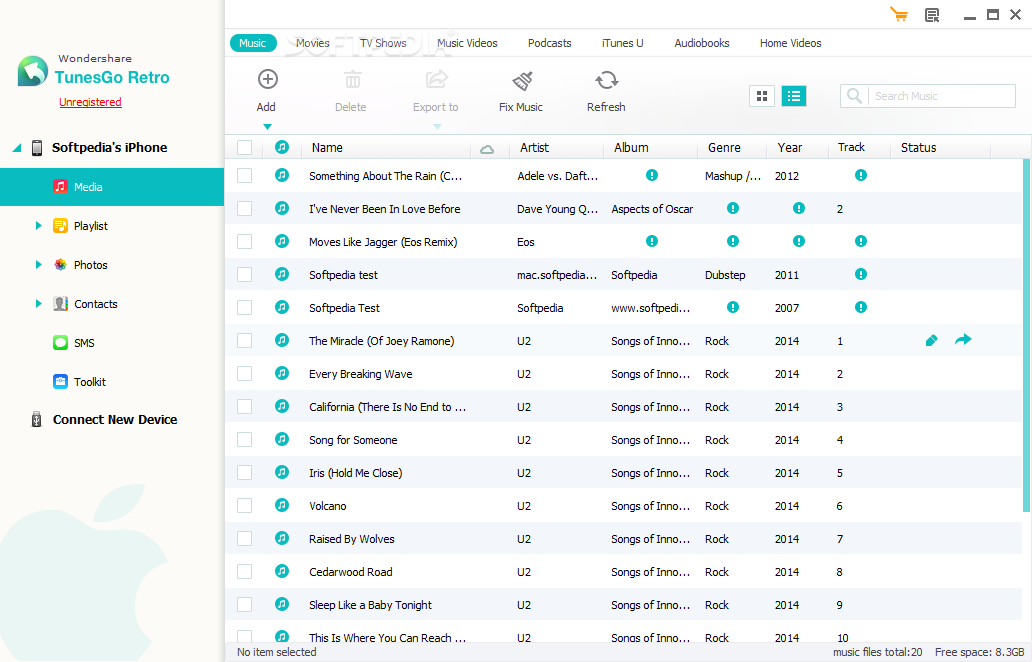Open the Export to dropdown arrow
Screen dimensions: 1032x662
tap(437, 126)
